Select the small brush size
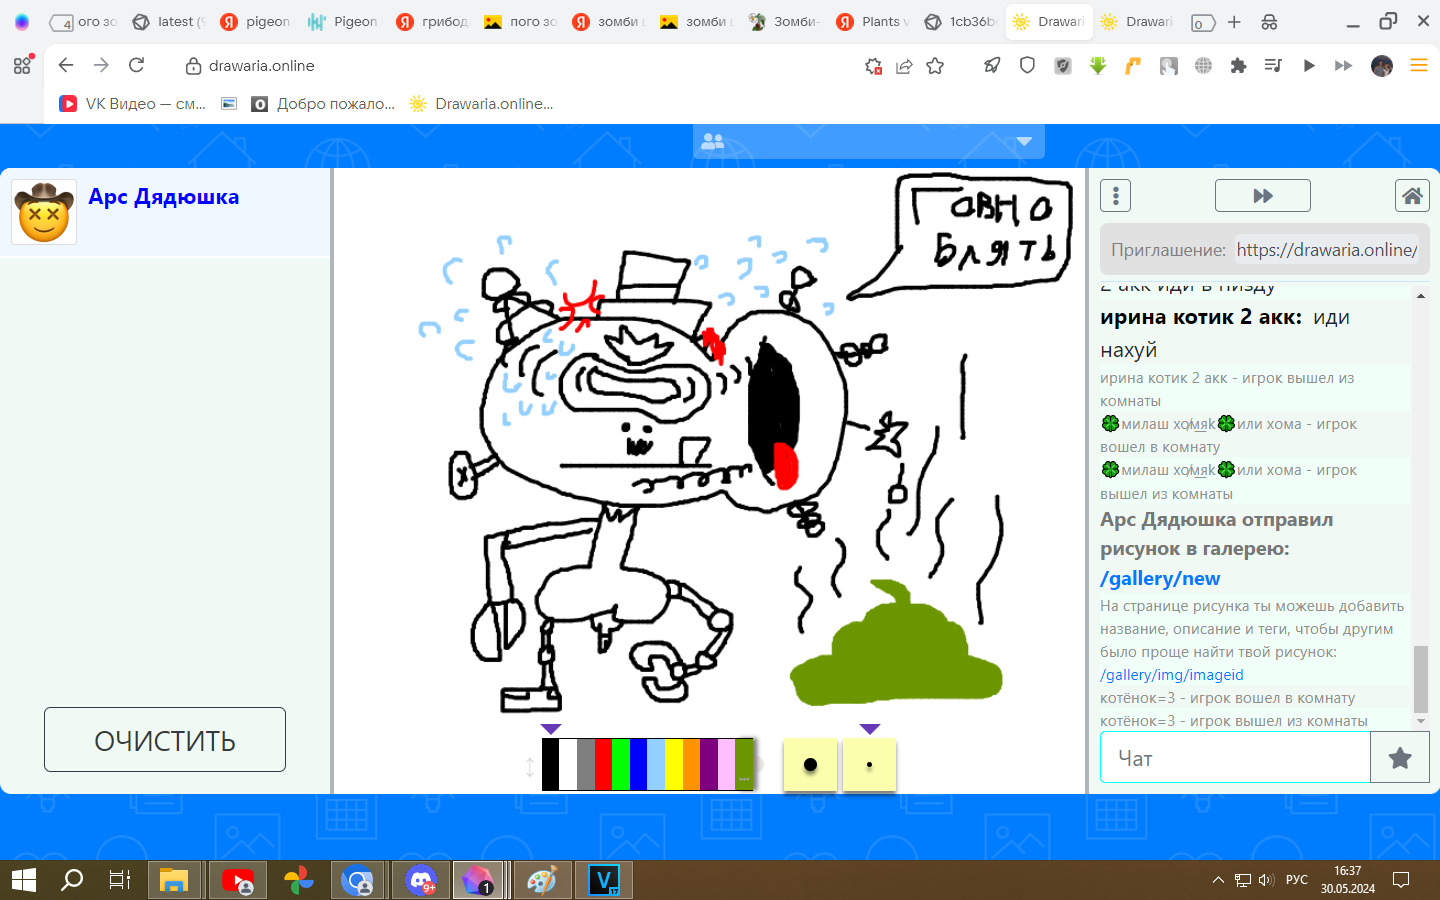This screenshot has width=1440, height=900. [869, 765]
